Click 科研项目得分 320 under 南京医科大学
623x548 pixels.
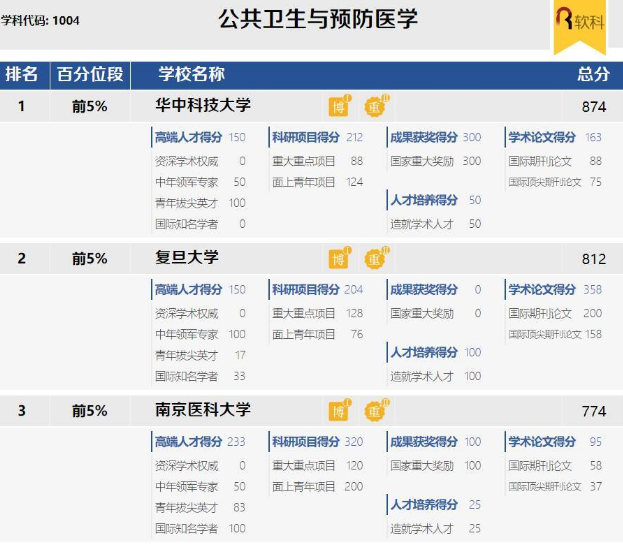tap(317, 442)
